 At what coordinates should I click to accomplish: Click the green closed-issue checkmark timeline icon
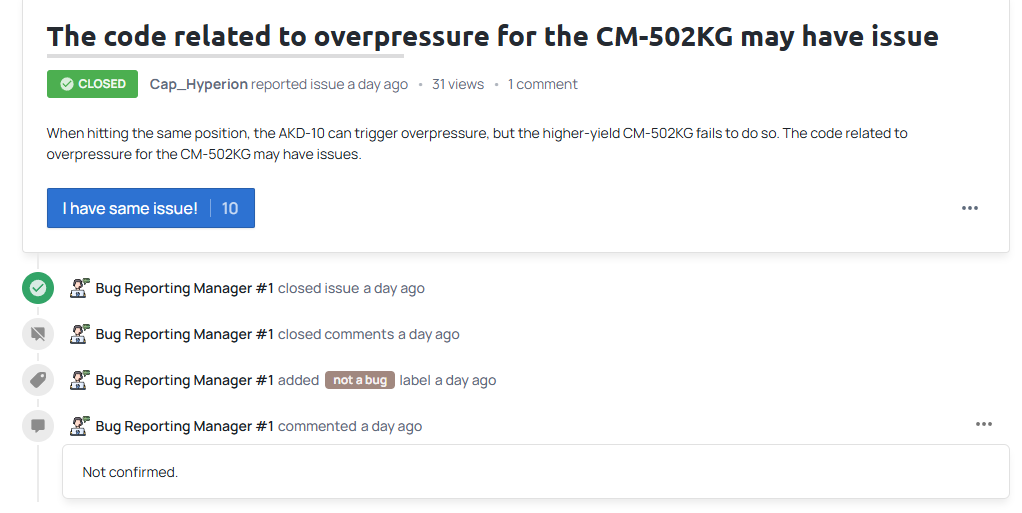point(38,288)
